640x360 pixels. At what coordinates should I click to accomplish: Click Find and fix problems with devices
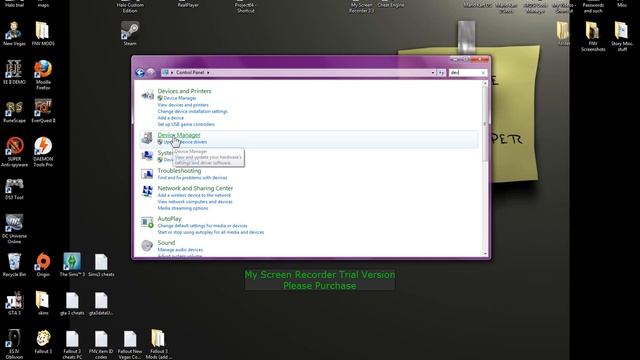tap(192, 178)
